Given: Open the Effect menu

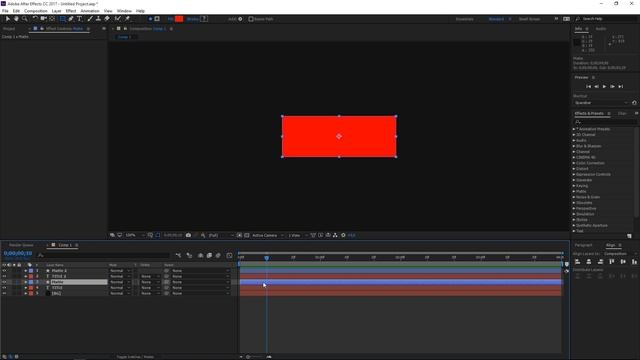Looking at the screenshot, I should point(71,11).
